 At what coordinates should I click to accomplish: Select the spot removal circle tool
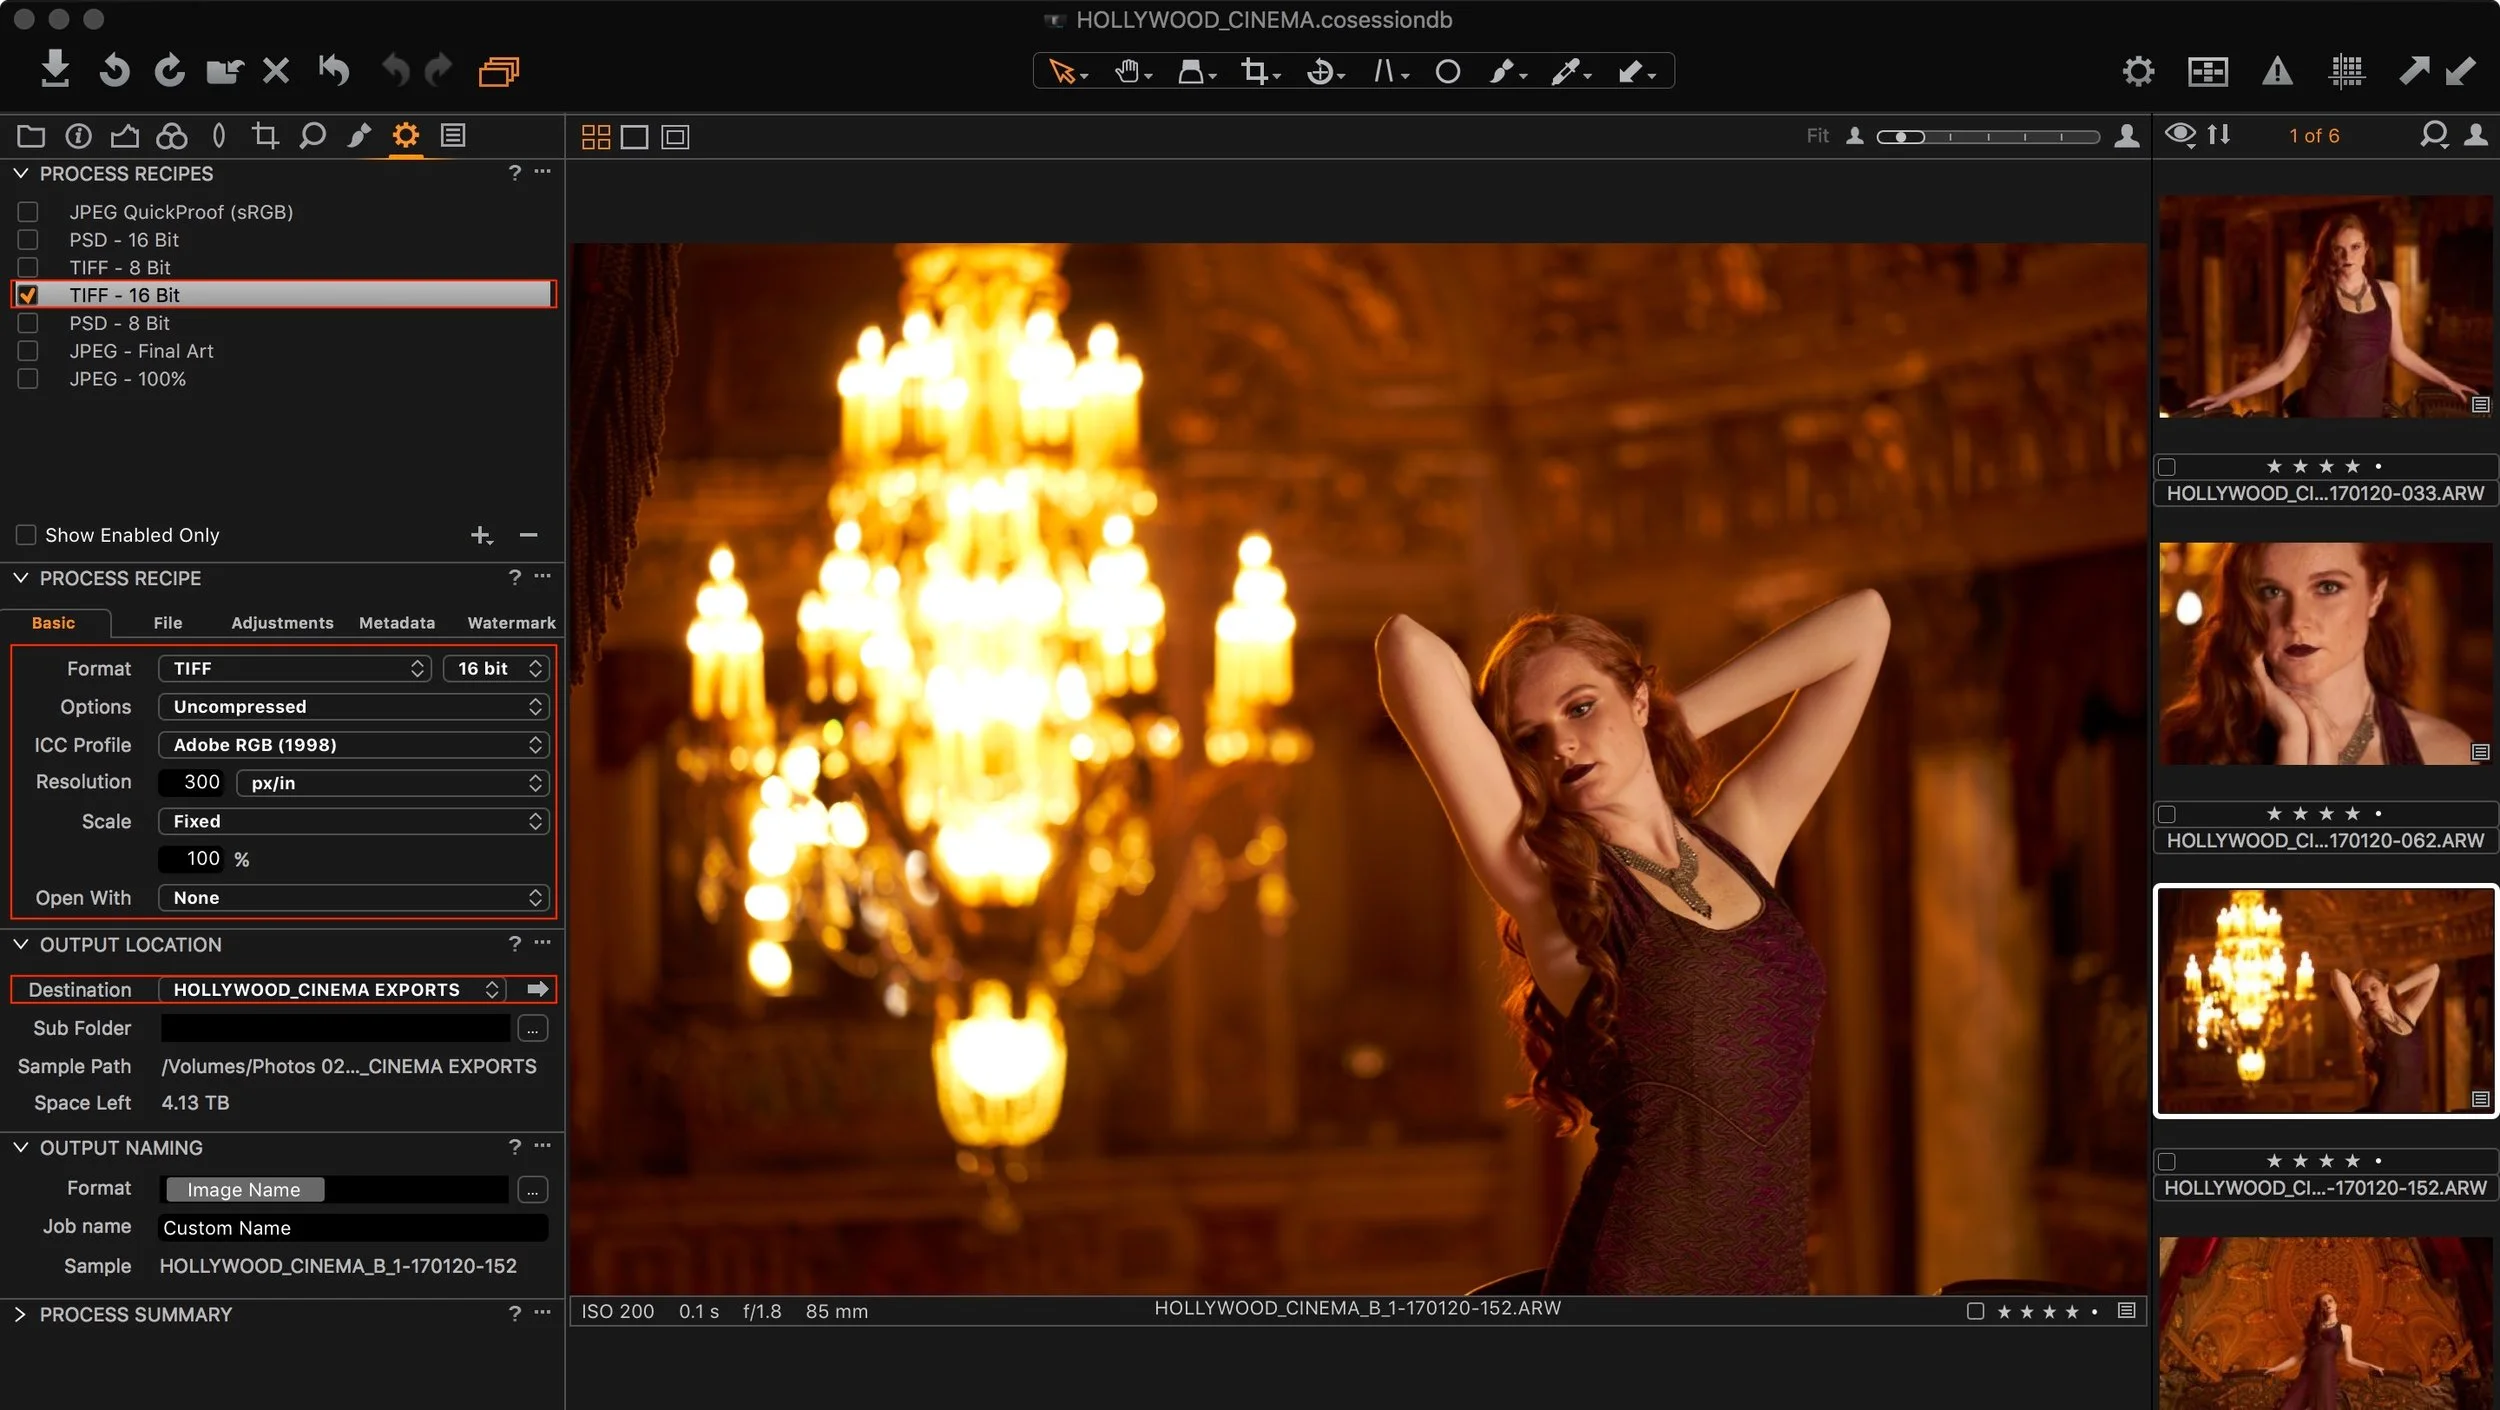1447,71
